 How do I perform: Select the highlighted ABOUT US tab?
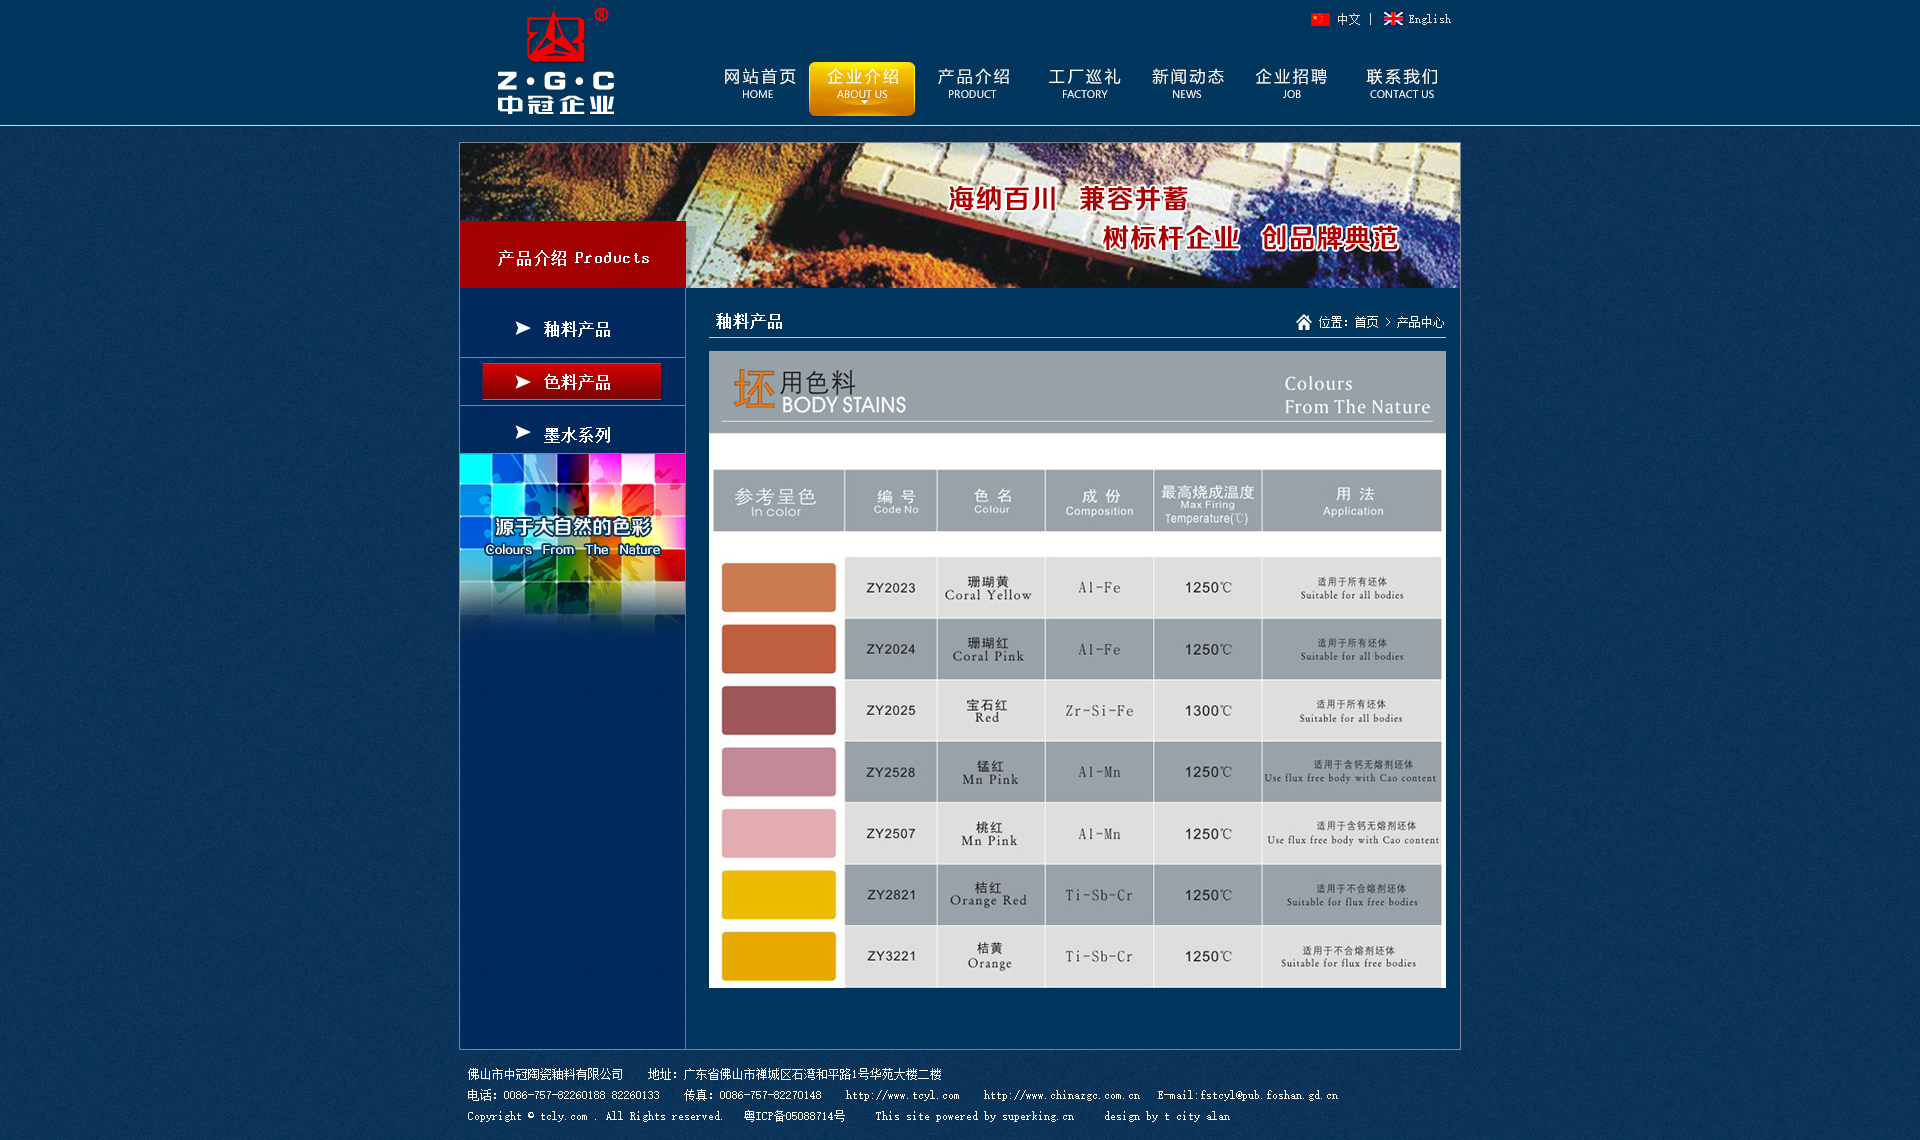click(x=862, y=86)
